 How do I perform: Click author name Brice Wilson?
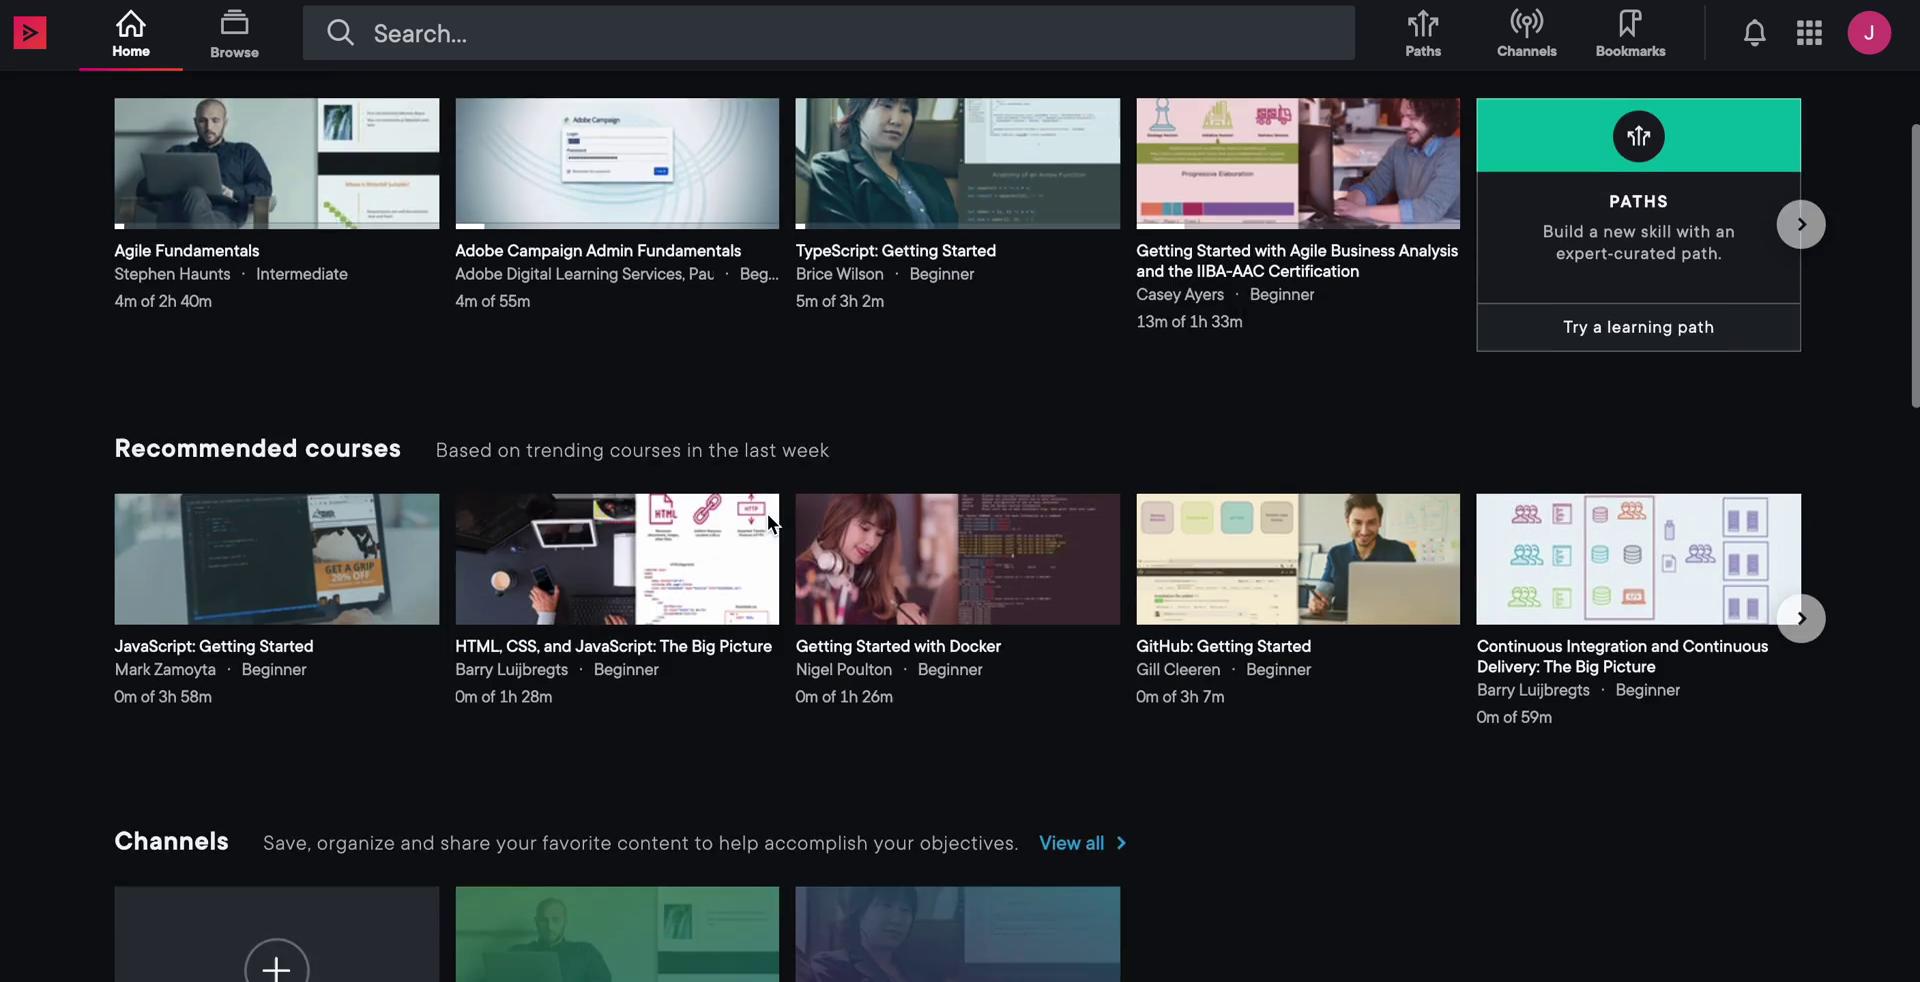(x=839, y=274)
